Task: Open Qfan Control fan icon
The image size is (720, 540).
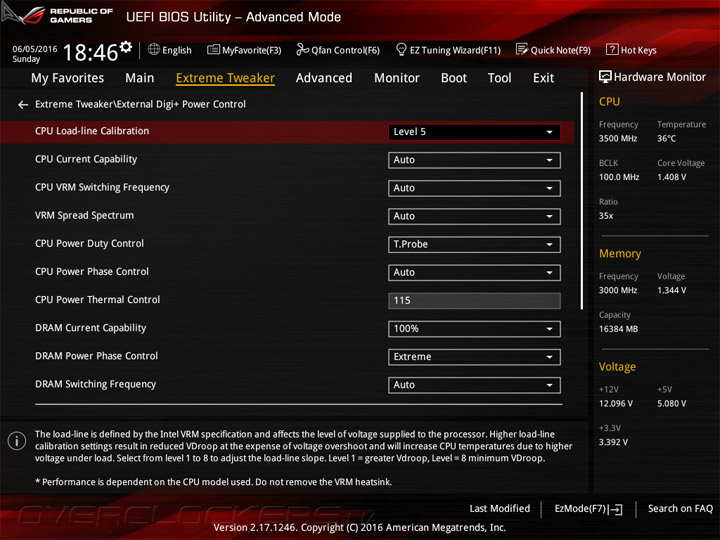Action: coord(302,50)
